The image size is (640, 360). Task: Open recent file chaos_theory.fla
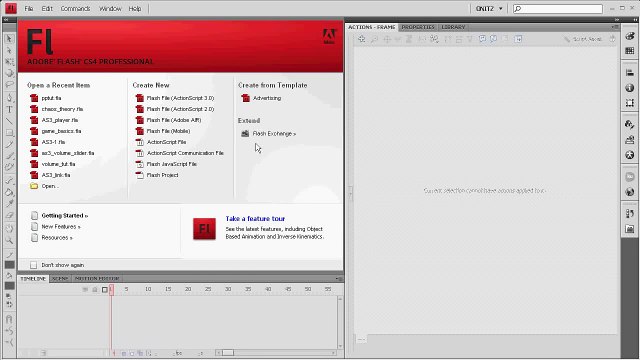pyautogui.click(x=62, y=109)
